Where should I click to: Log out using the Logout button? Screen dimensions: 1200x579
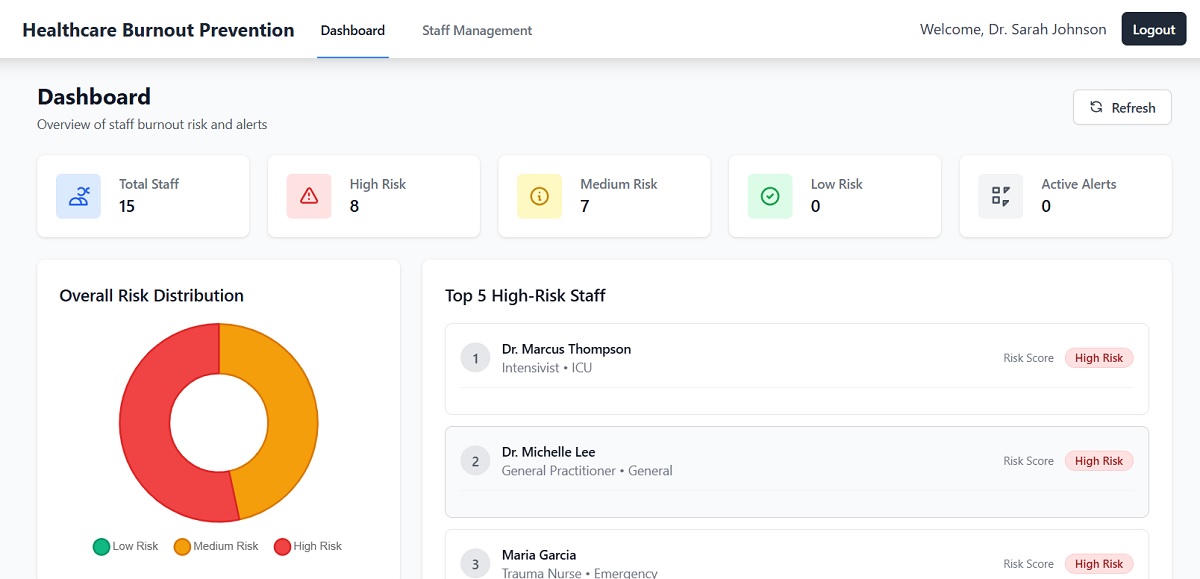(1153, 29)
